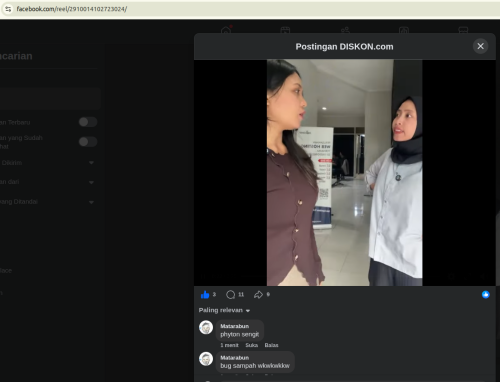The height and width of the screenshot is (382, 500).
Task: Open avatar of the 'bug sampah' commenter
Action: (206, 359)
